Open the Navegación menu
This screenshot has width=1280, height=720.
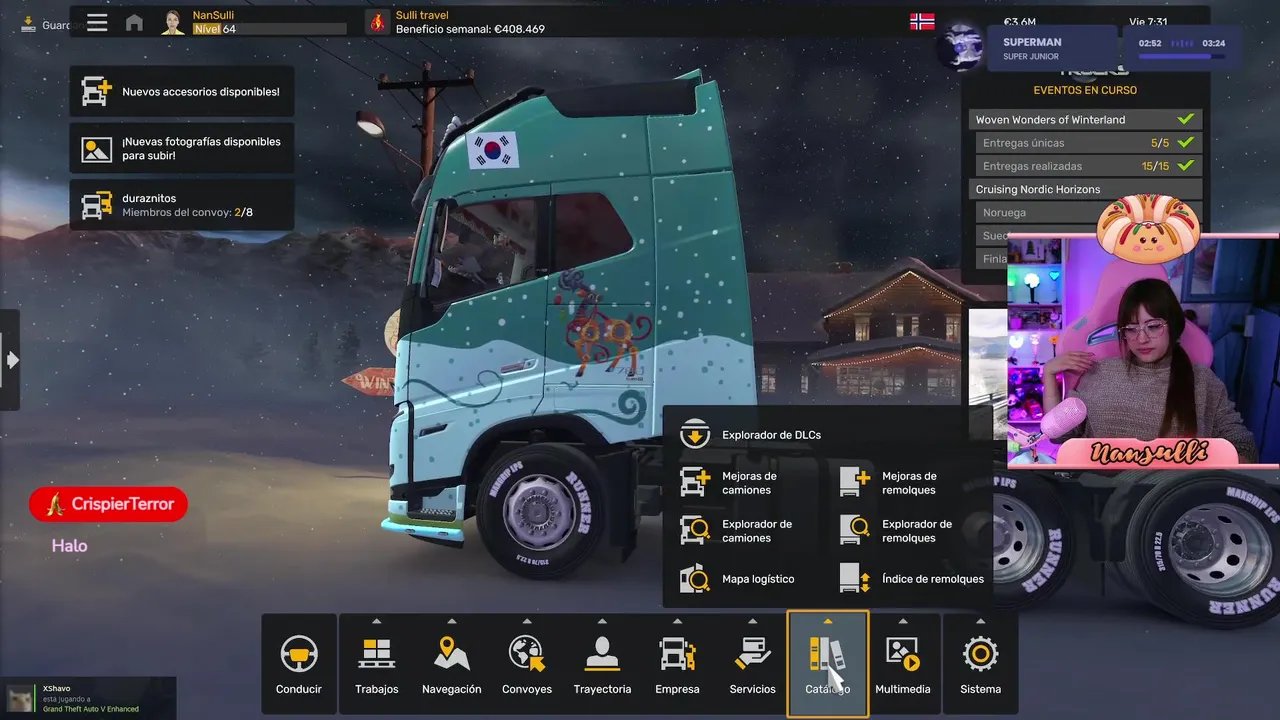(x=452, y=664)
